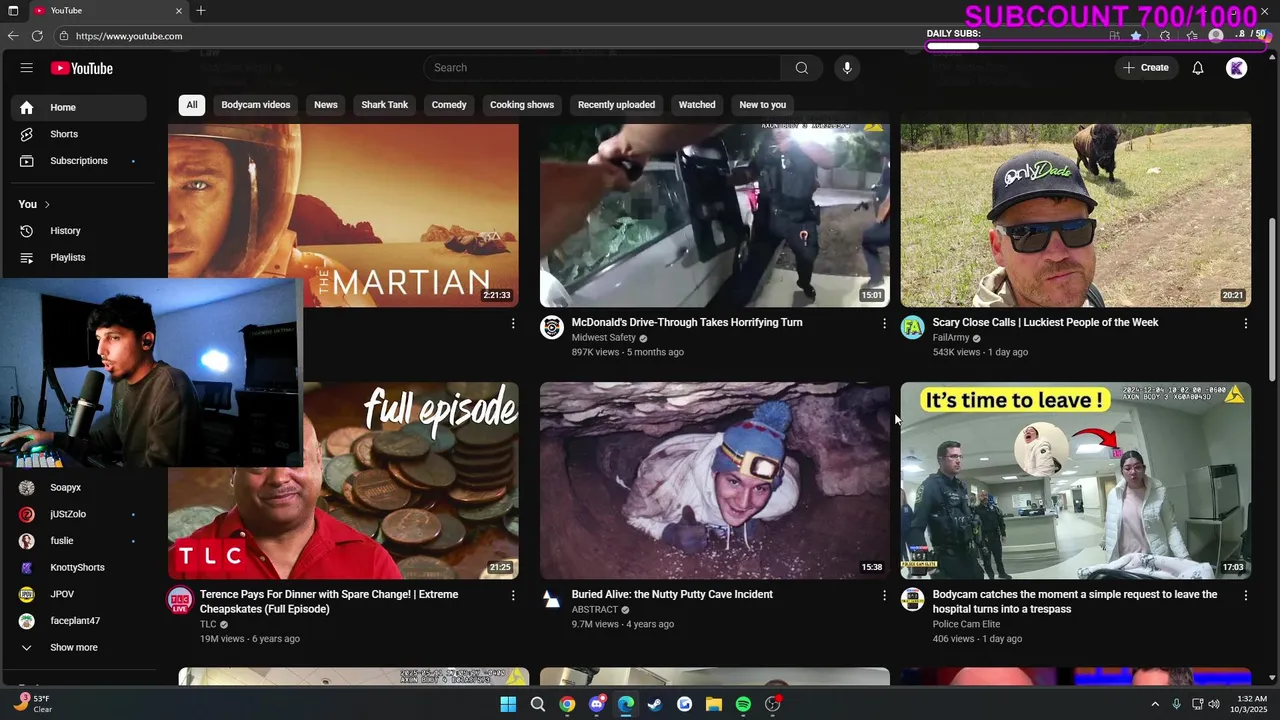Open the Soapyx subscription channel

[79, 487]
